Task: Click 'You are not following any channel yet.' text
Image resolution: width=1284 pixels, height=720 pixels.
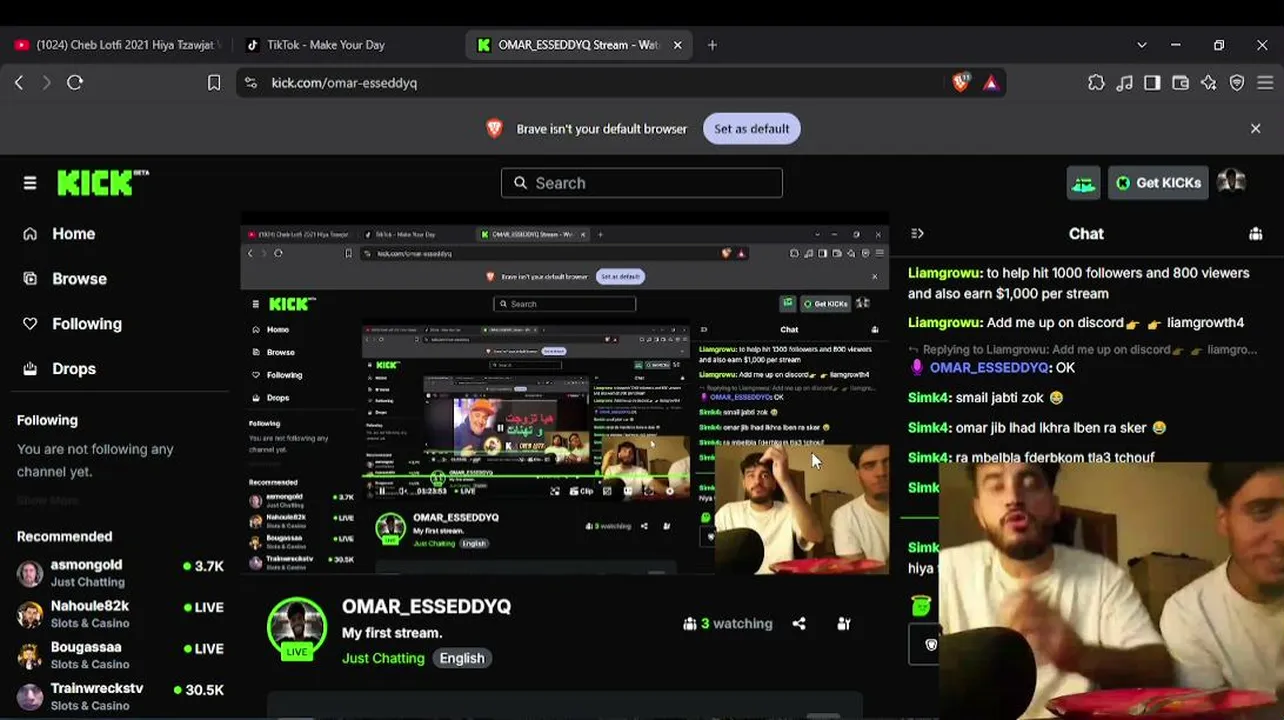Action: pyautogui.click(x=96, y=460)
